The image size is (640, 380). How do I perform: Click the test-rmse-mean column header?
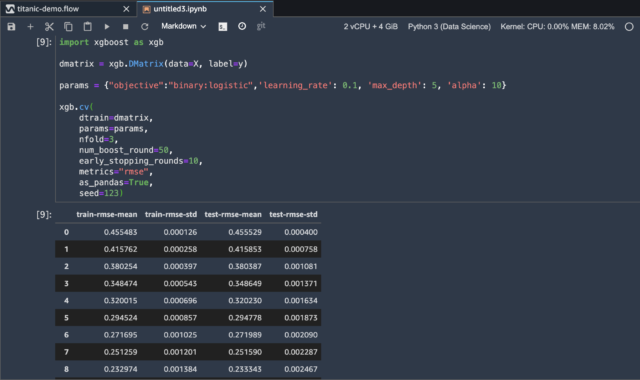tap(233, 214)
